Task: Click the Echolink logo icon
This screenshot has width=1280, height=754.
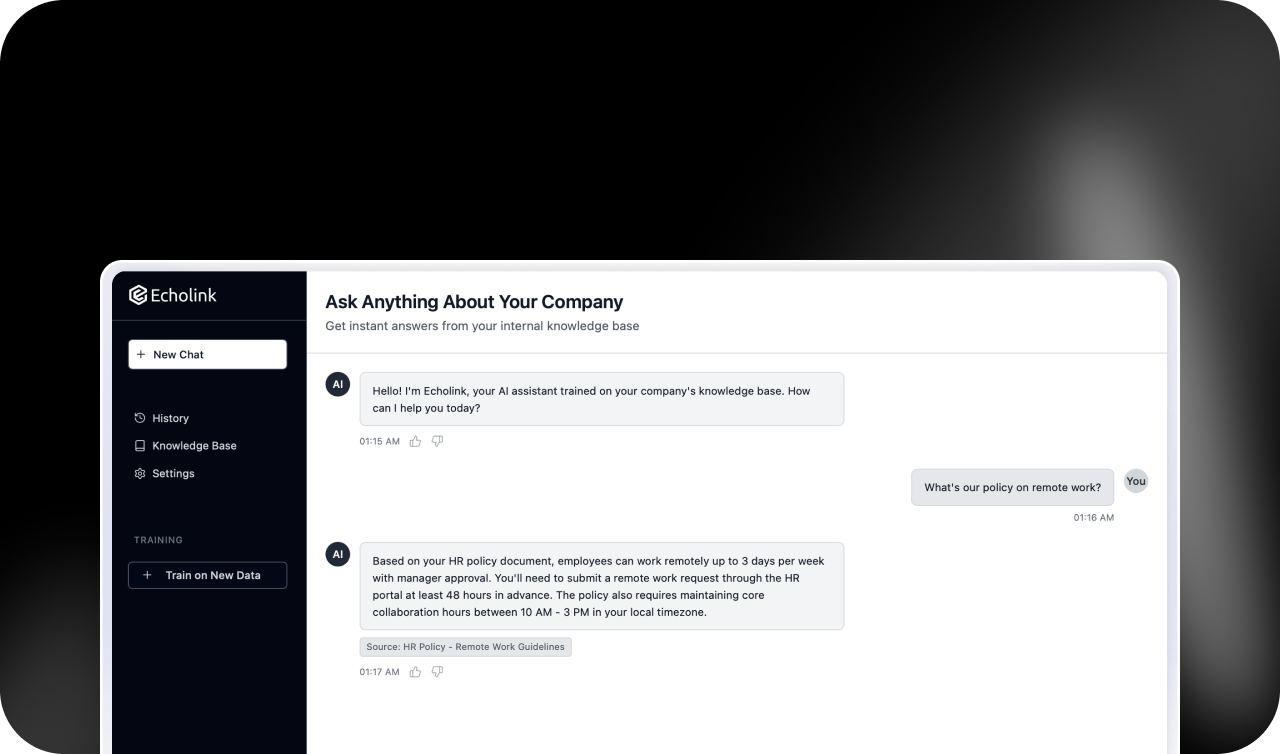Action: point(138,295)
